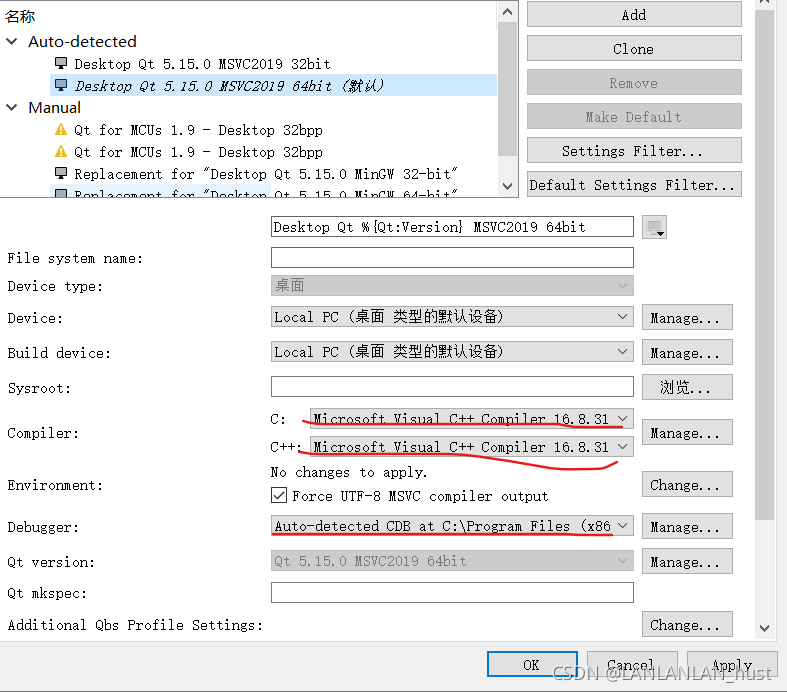Collapse the Auto-detected kits group
This screenshot has width=787, height=692.
12,41
